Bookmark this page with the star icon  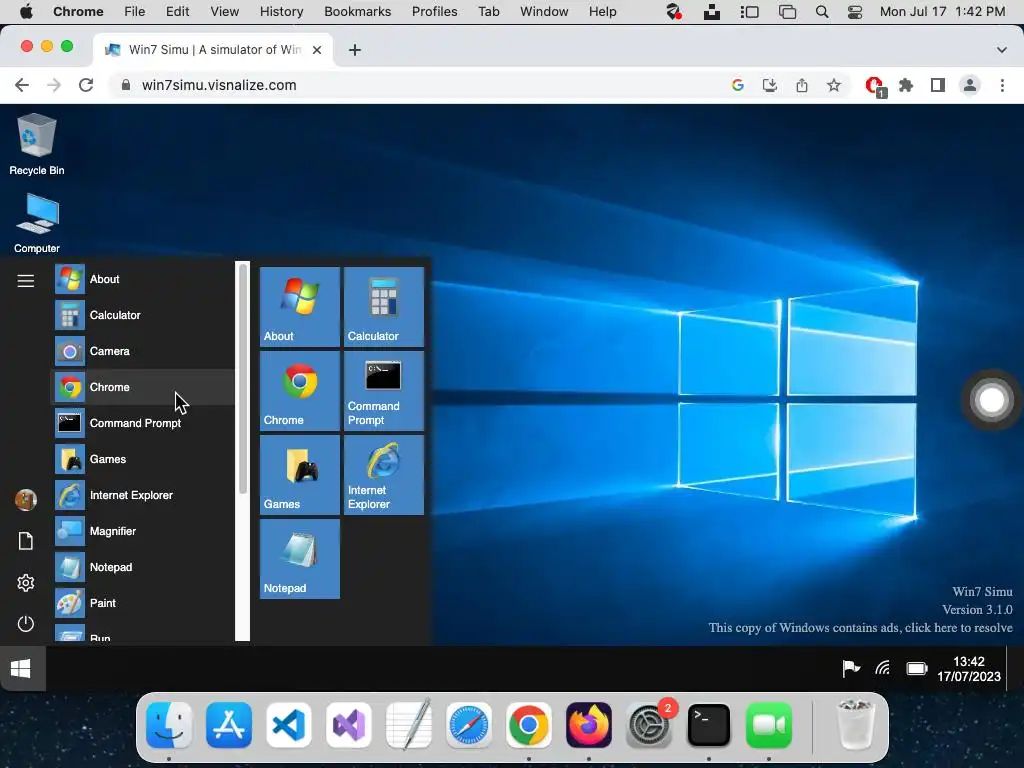click(x=834, y=85)
